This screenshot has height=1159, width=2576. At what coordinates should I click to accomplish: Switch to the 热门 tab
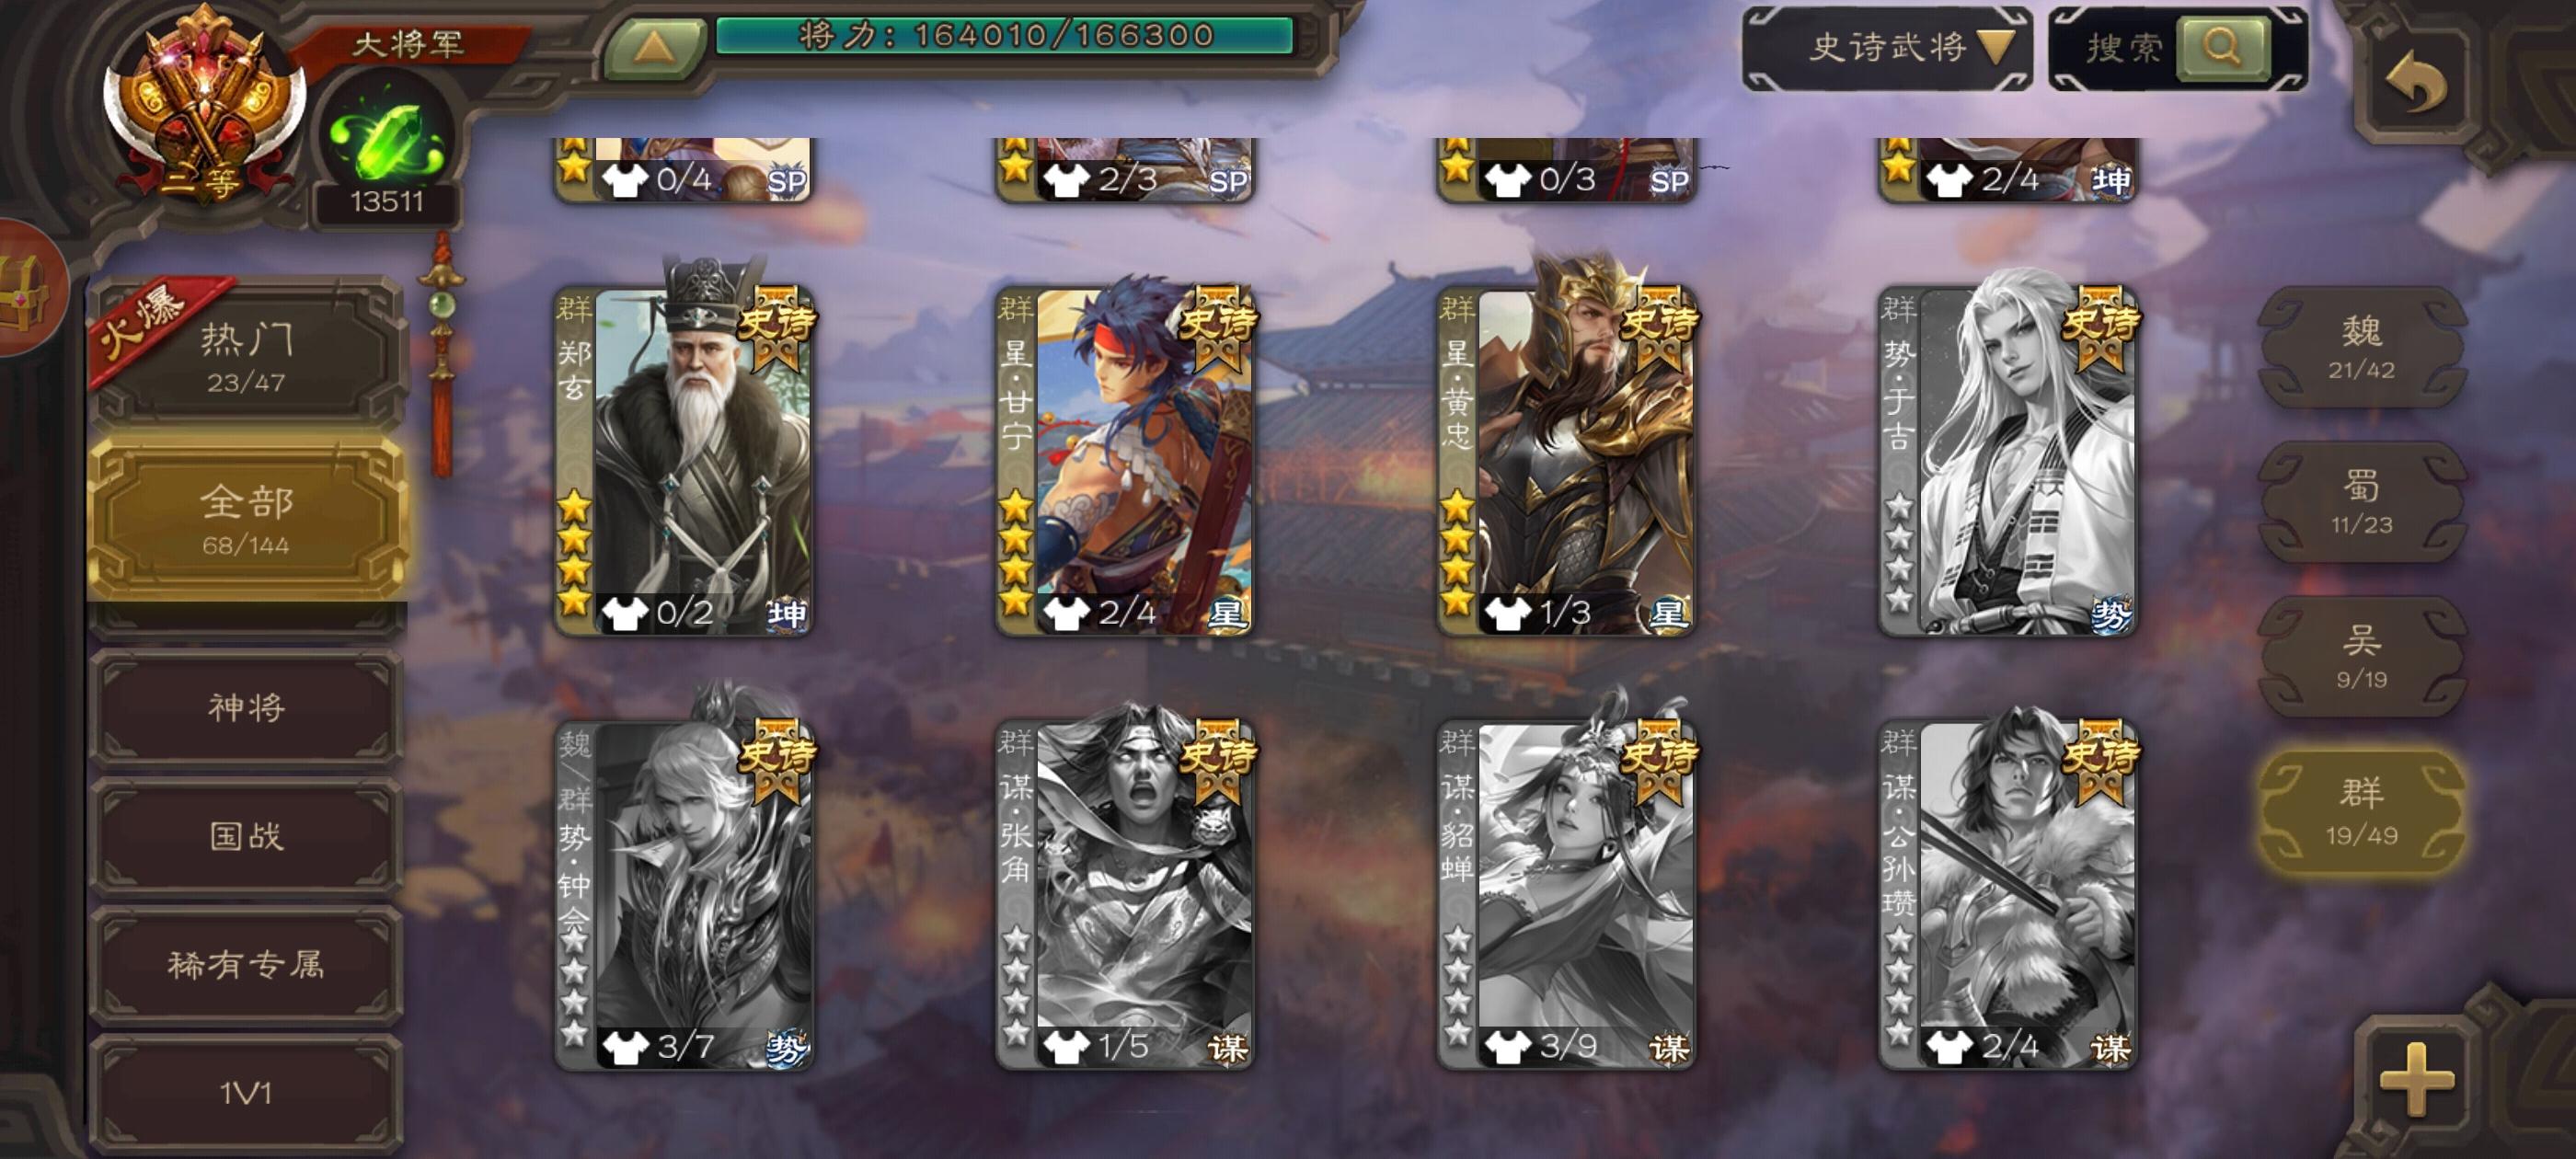pos(247,355)
